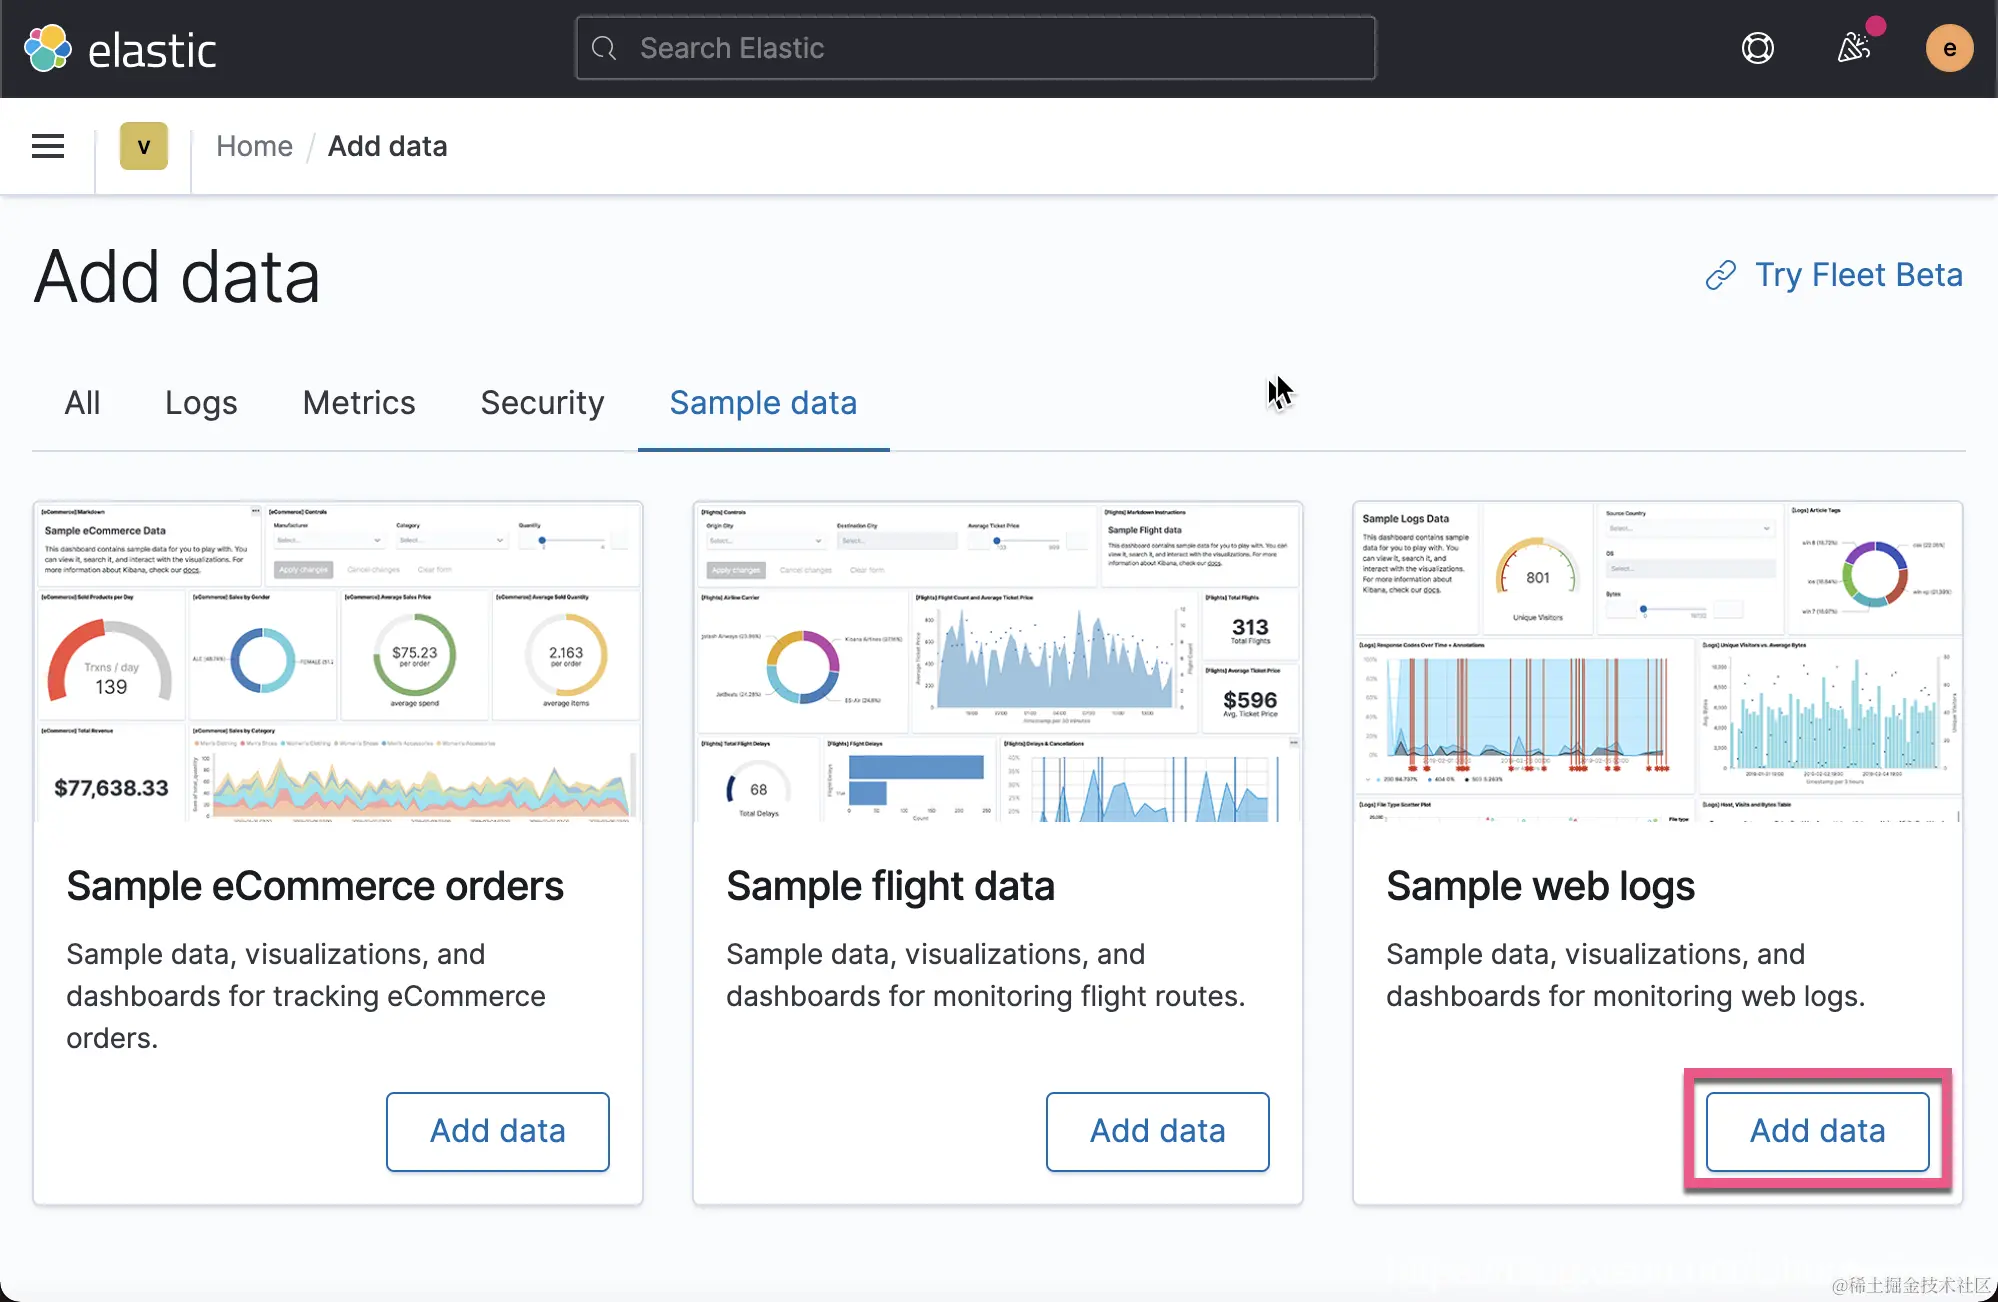Open the hamburger navigation menu
This screenshot has width=1998, height=1302.
48,146
